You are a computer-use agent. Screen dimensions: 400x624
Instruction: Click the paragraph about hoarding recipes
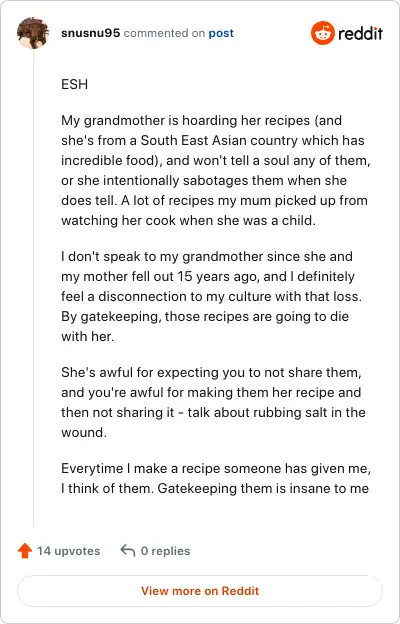(215, 170)
